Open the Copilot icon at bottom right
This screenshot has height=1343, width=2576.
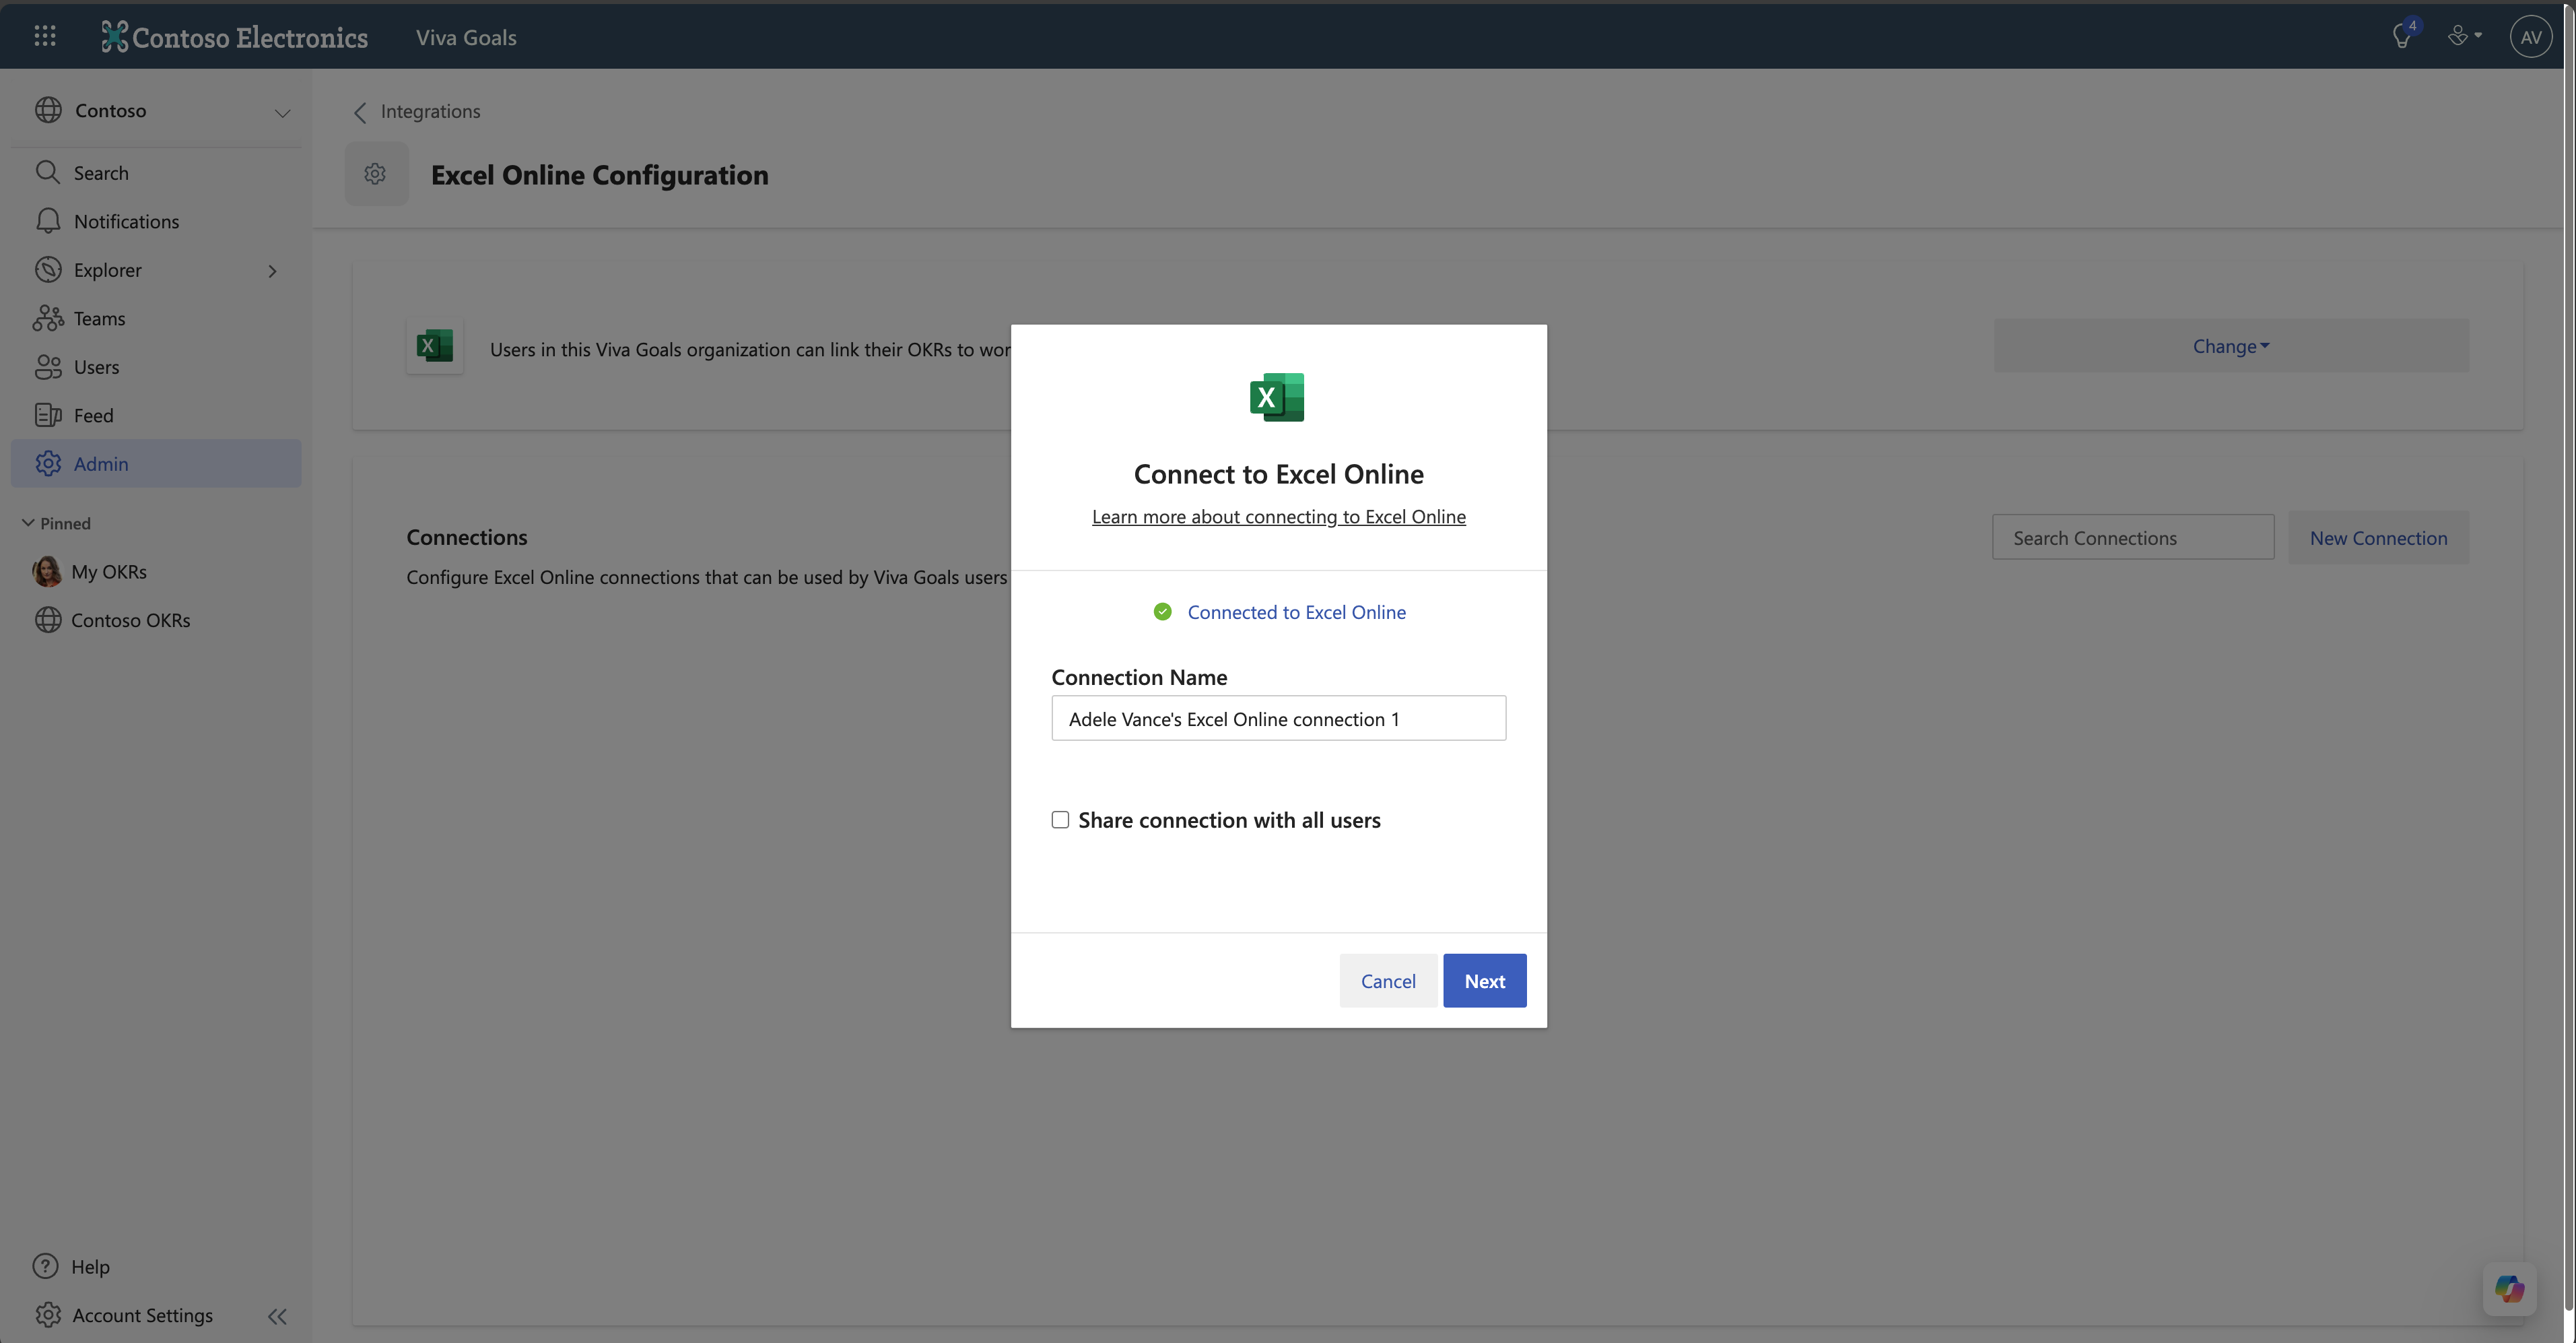(2509, 1288)
